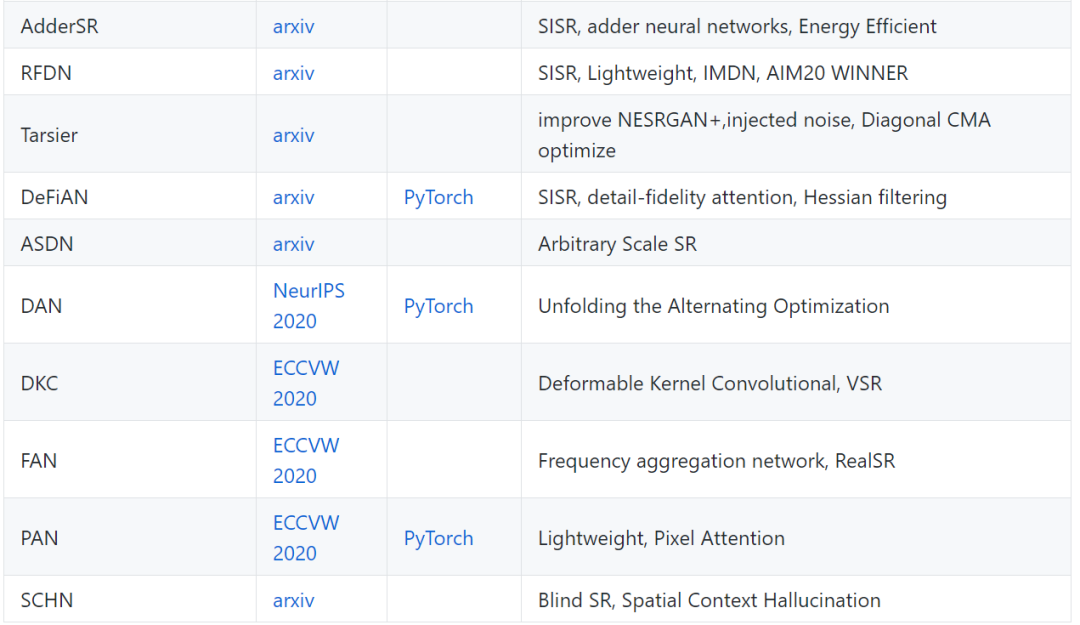Open the DeFiAN arxiv paper link
The width and height of the screenshot is (1080, 625).
point(293,197)
